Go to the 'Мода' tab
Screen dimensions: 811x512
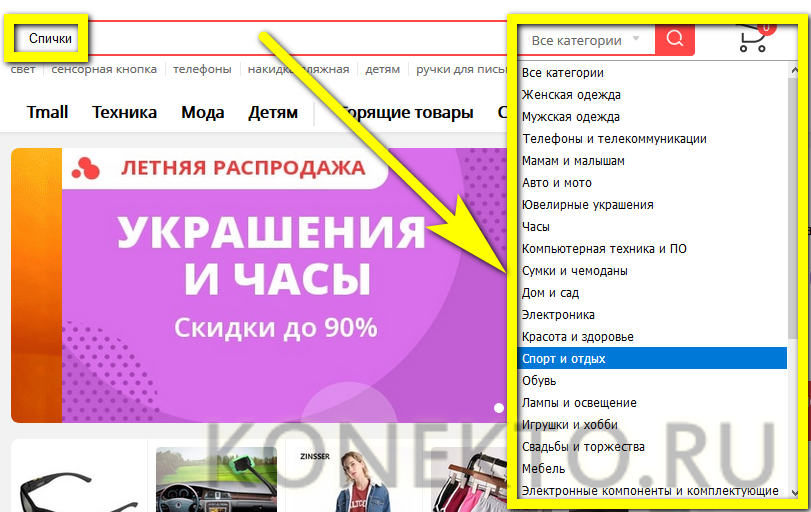tap(202, 112)
